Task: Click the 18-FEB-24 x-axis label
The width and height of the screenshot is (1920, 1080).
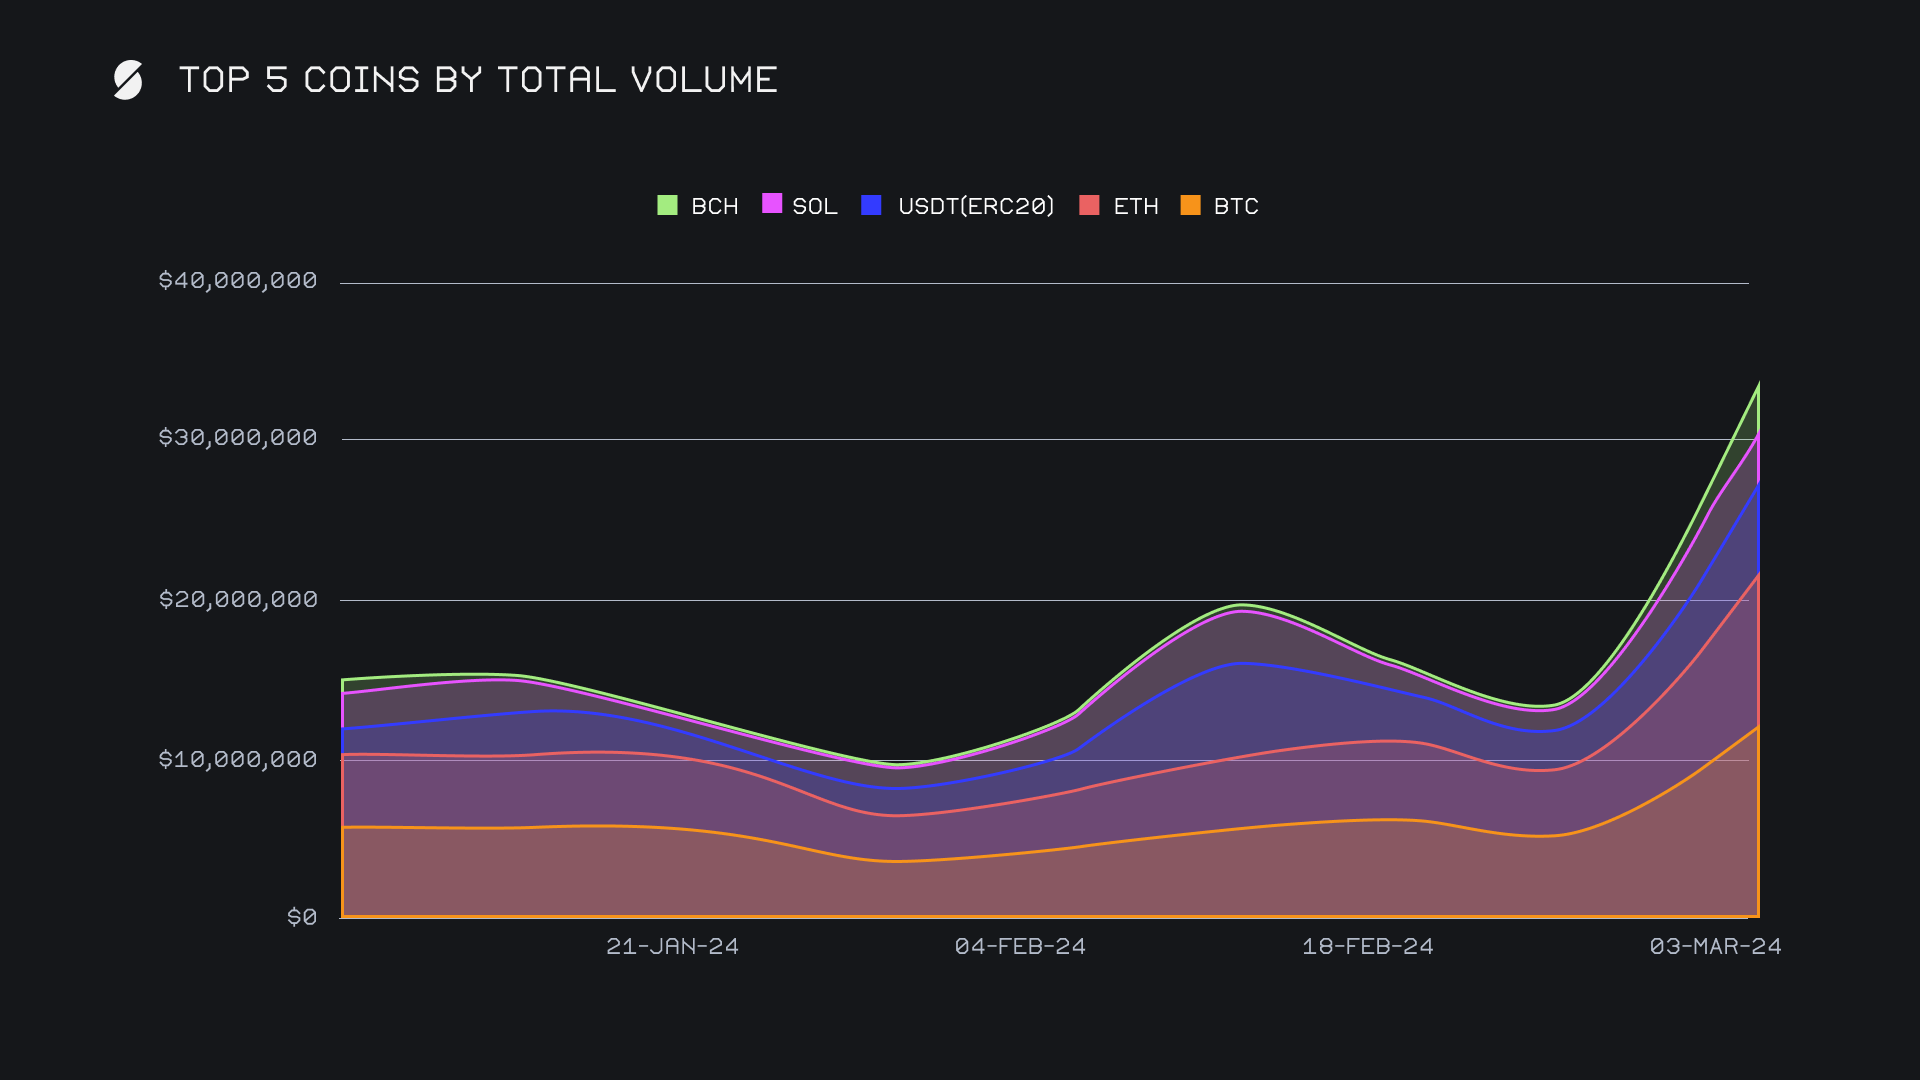Action: 1367,946
